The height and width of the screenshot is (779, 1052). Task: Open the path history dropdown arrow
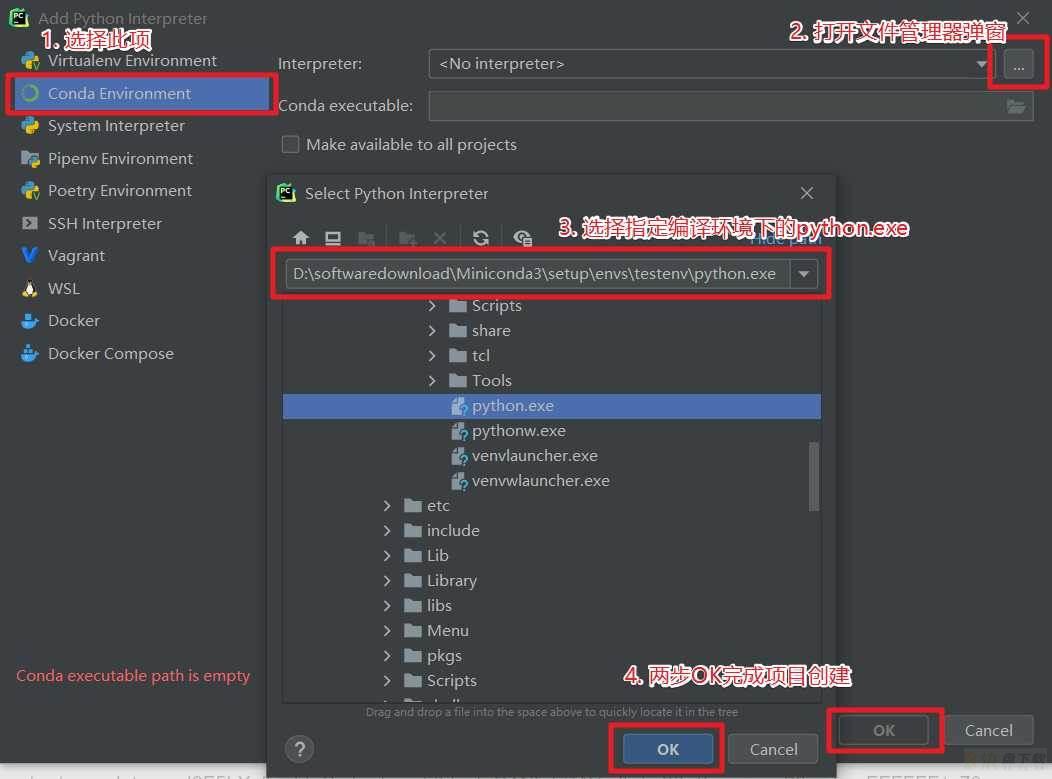tap(804, 274)
